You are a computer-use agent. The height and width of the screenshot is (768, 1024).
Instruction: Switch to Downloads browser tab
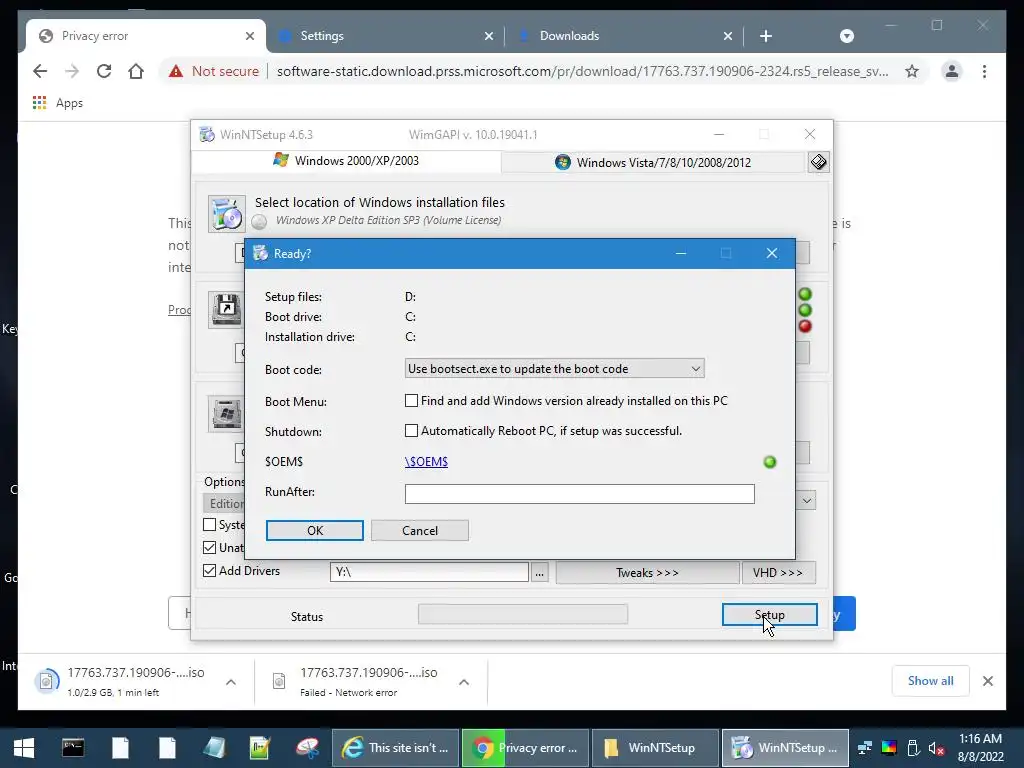(624, 36)
